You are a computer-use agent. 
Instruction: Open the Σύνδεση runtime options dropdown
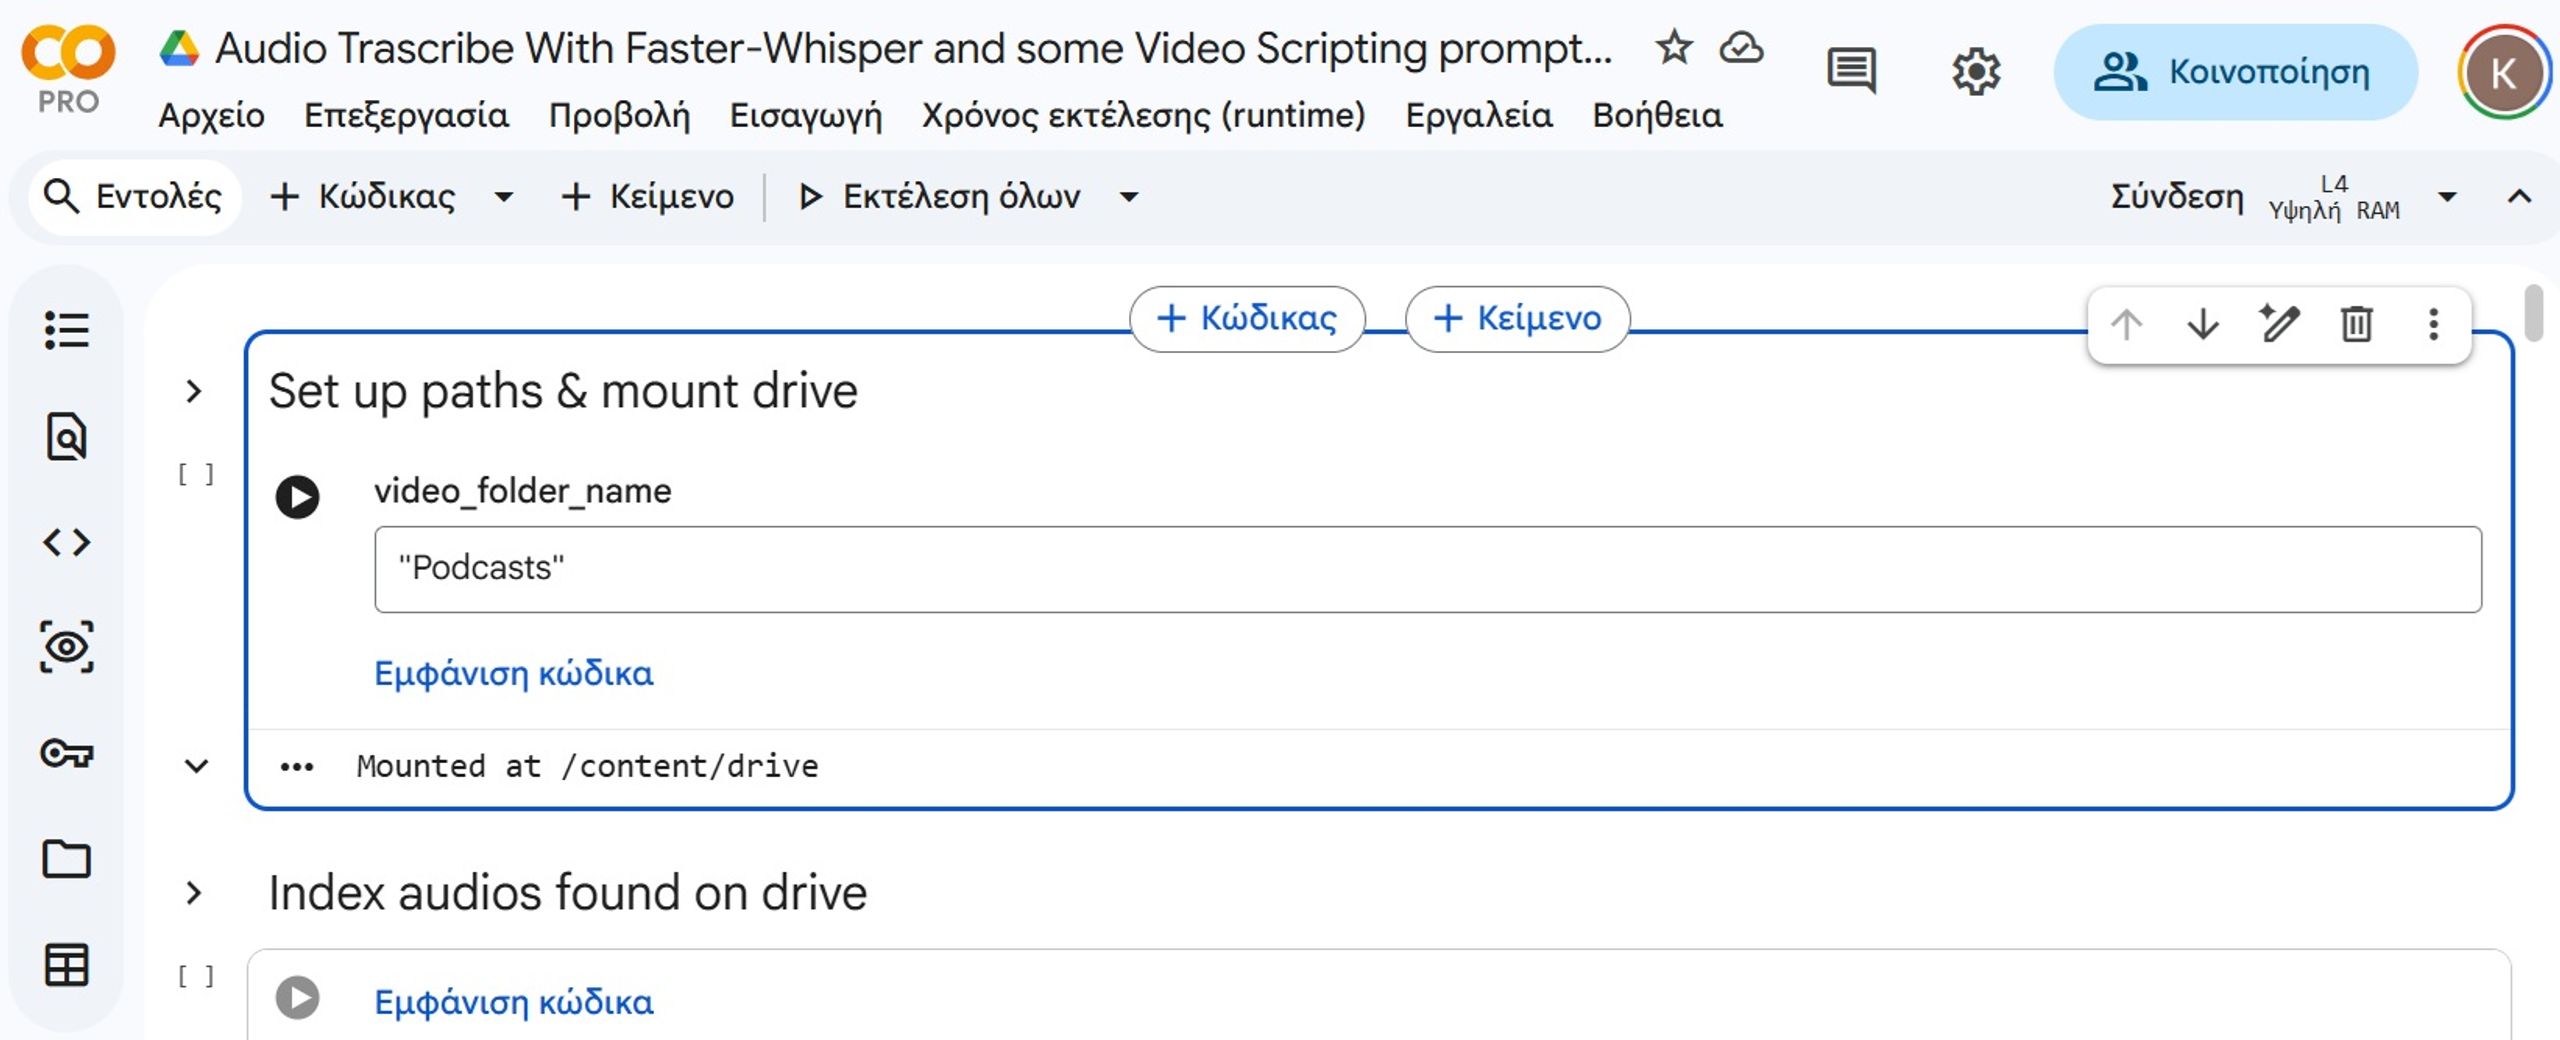pos(2447,197)
